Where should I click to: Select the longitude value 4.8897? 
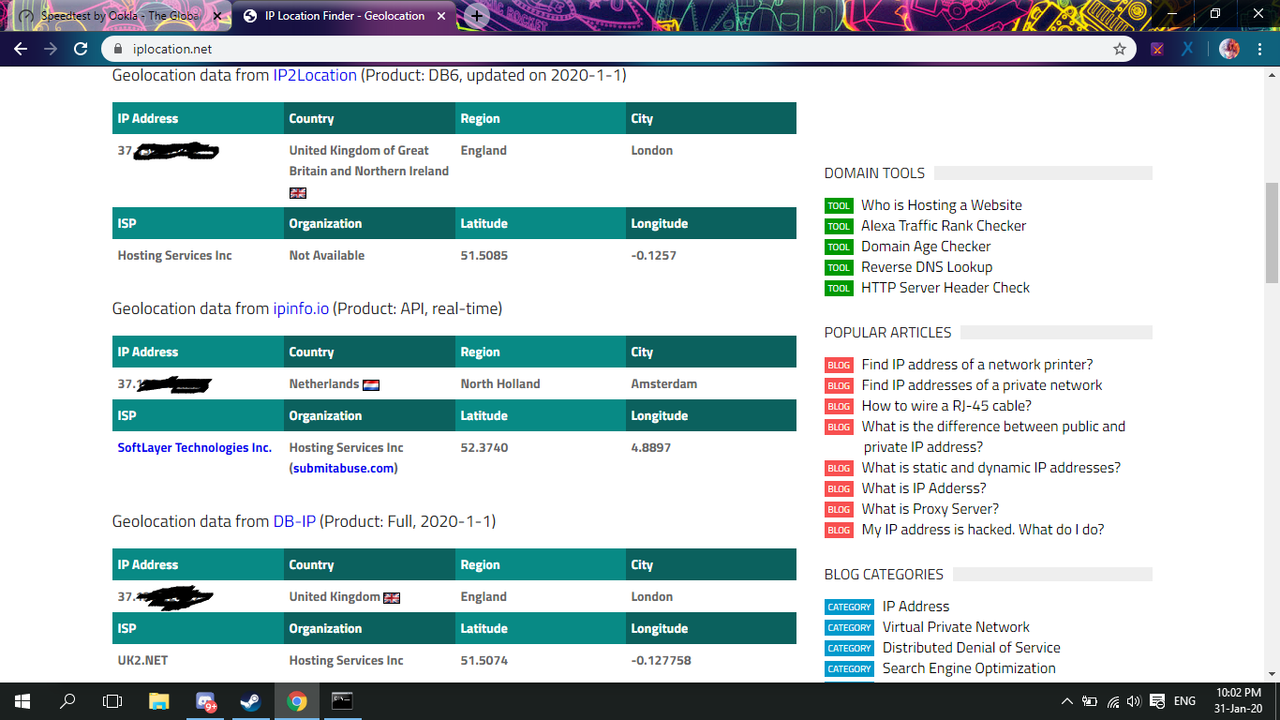pos(651,448)
